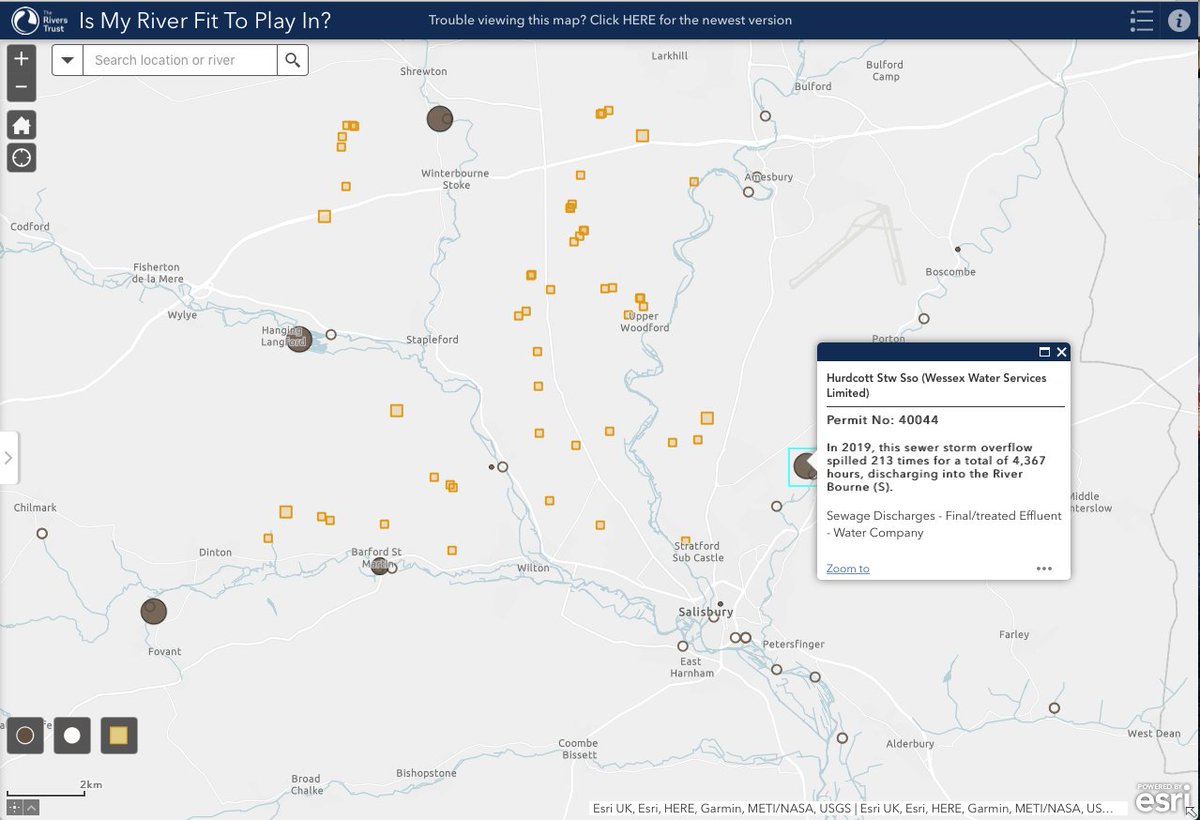This screenshot has height=820, width=1200.
Task: Select small circle marker near Bulford
Action: click(x=766, y=116)
